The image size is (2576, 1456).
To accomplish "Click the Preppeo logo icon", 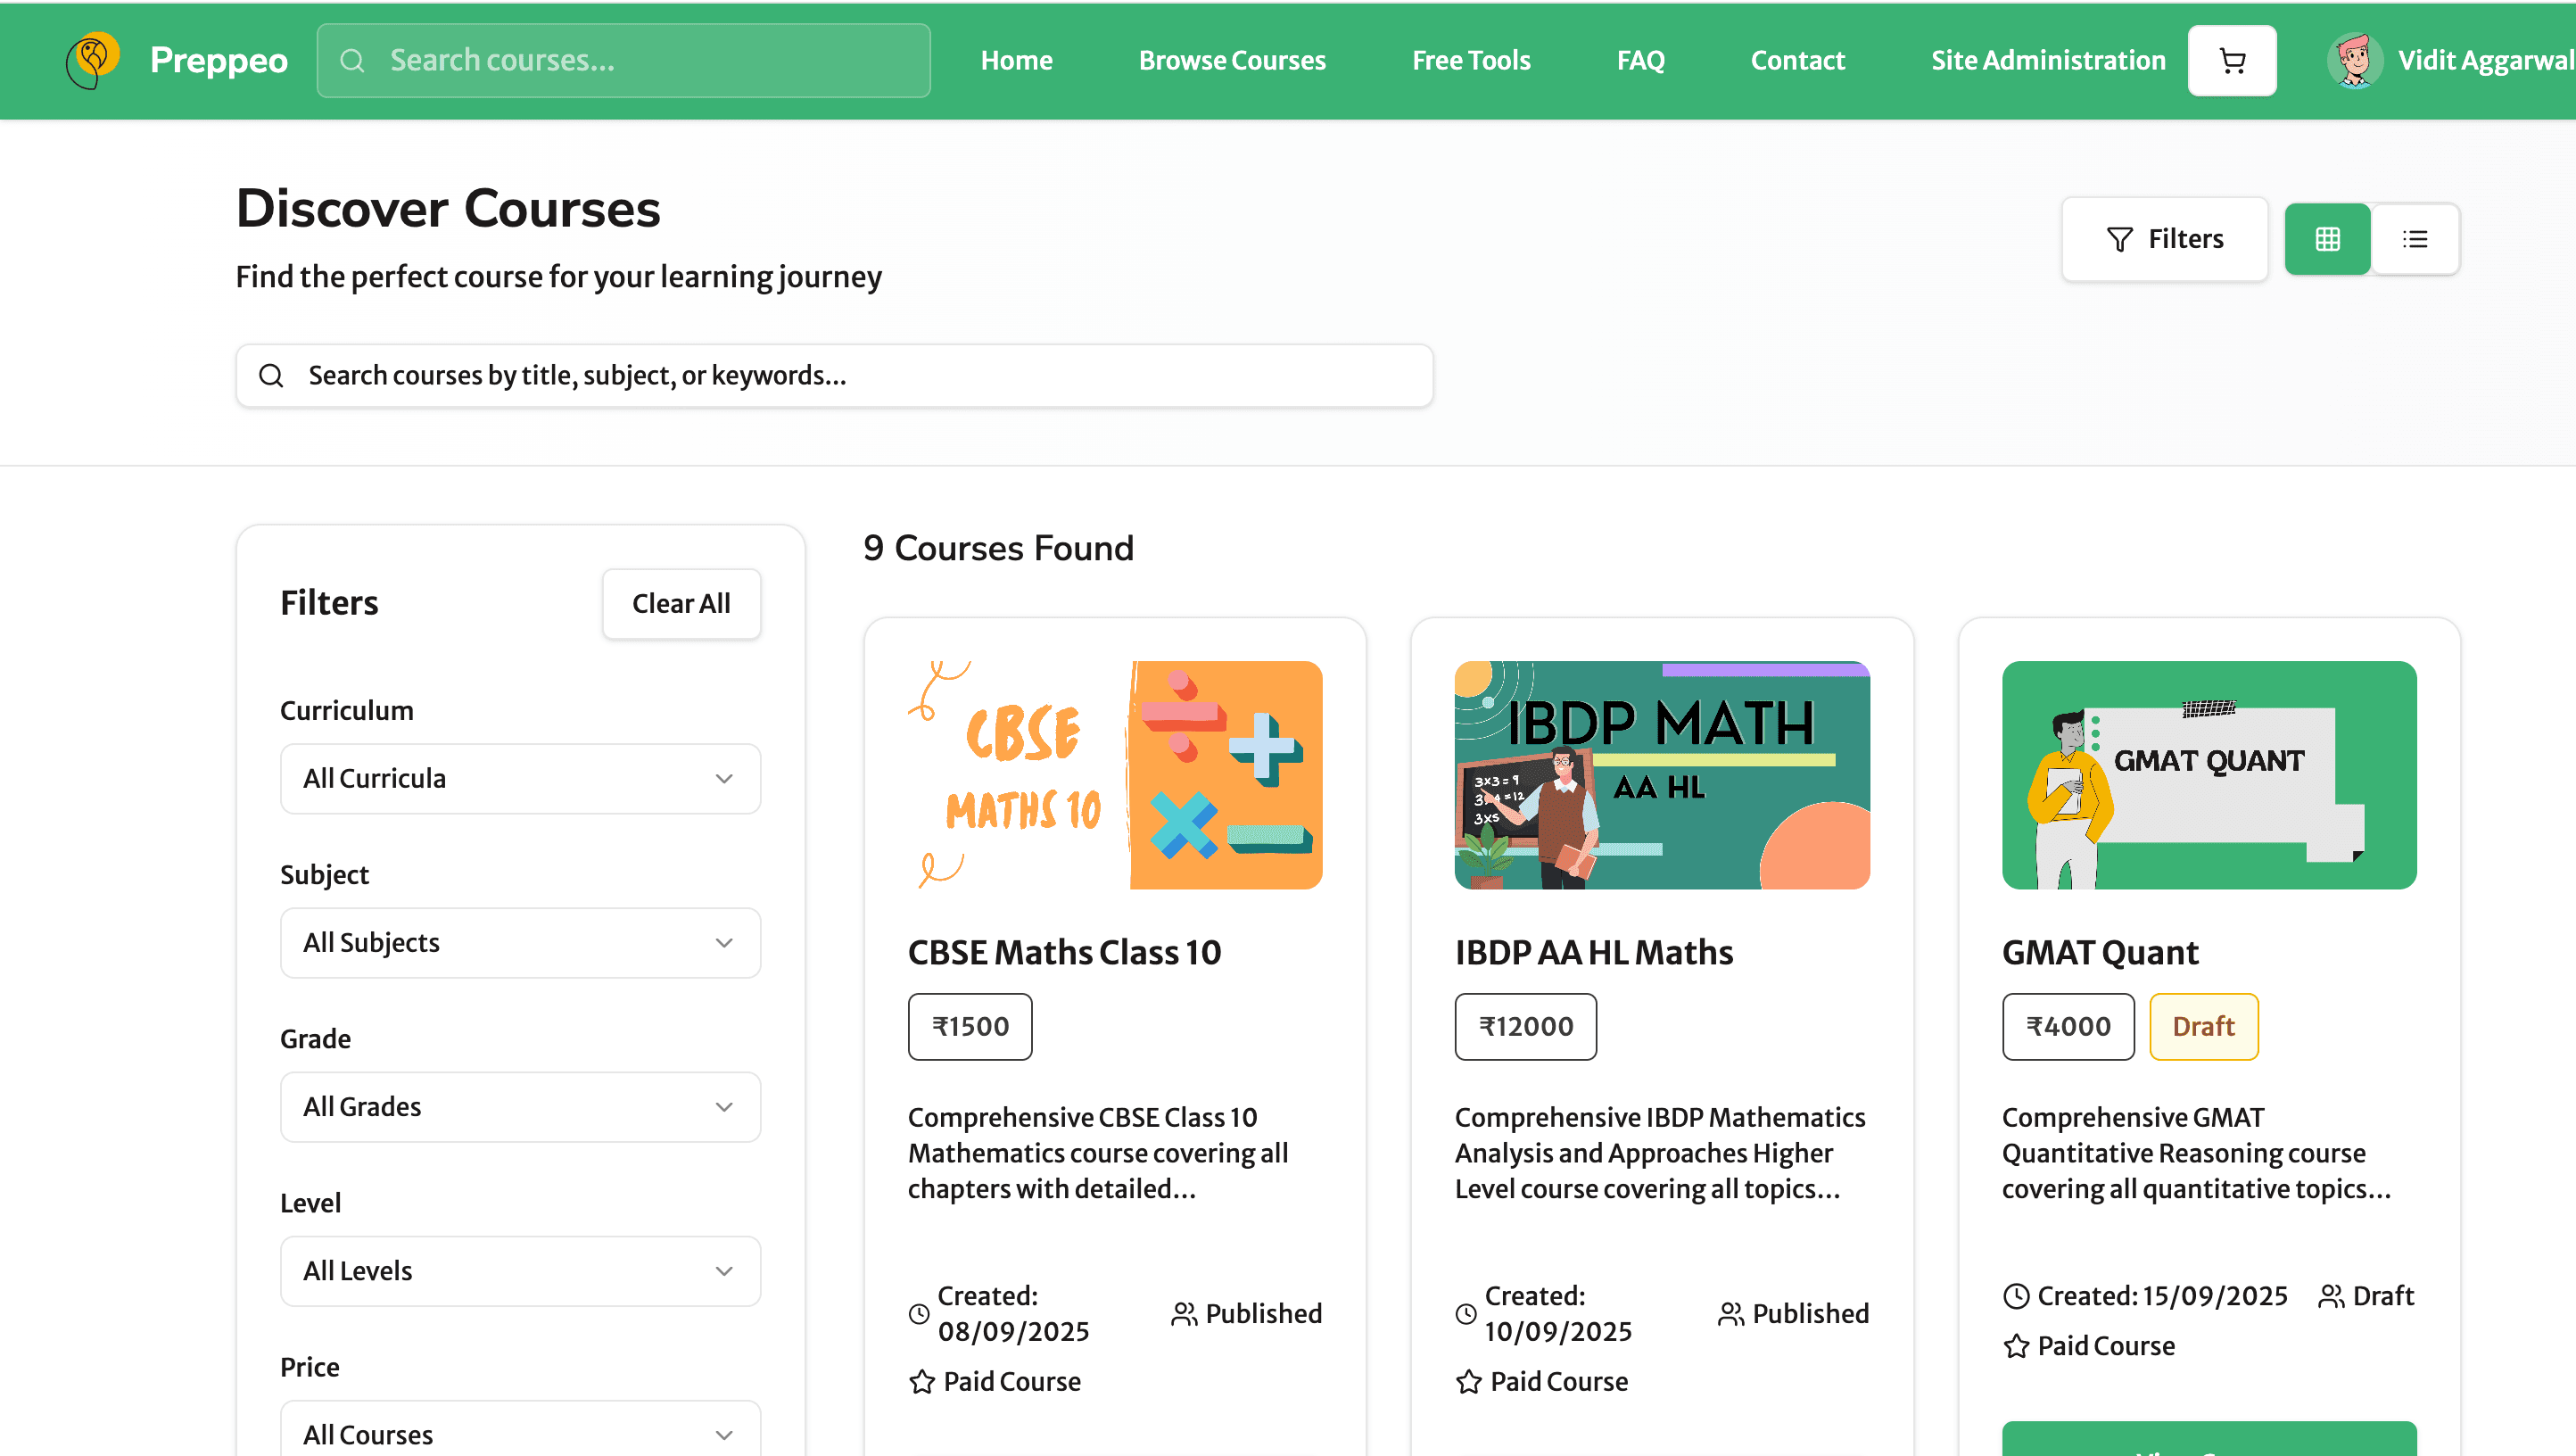I will click(x=93, y=60).
